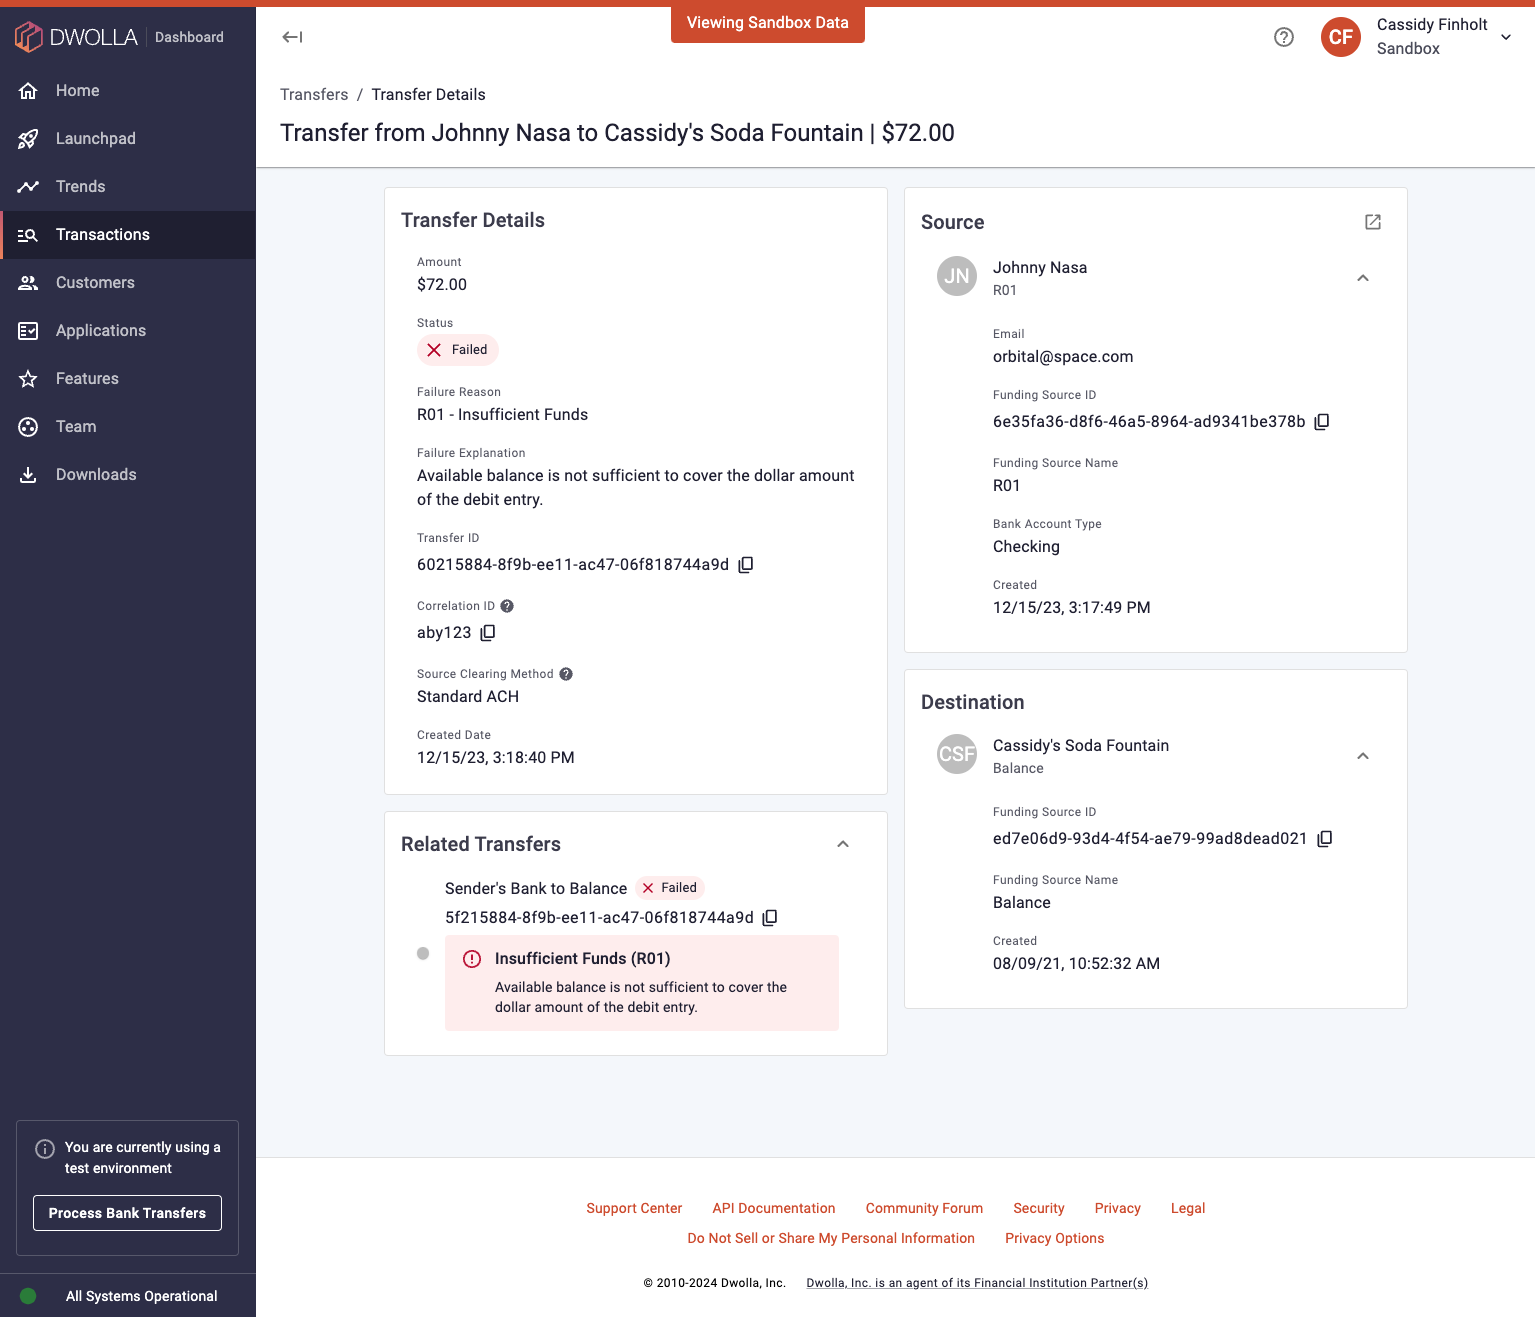Navigate to the Transfers breadcrumb

click(314, 94)
